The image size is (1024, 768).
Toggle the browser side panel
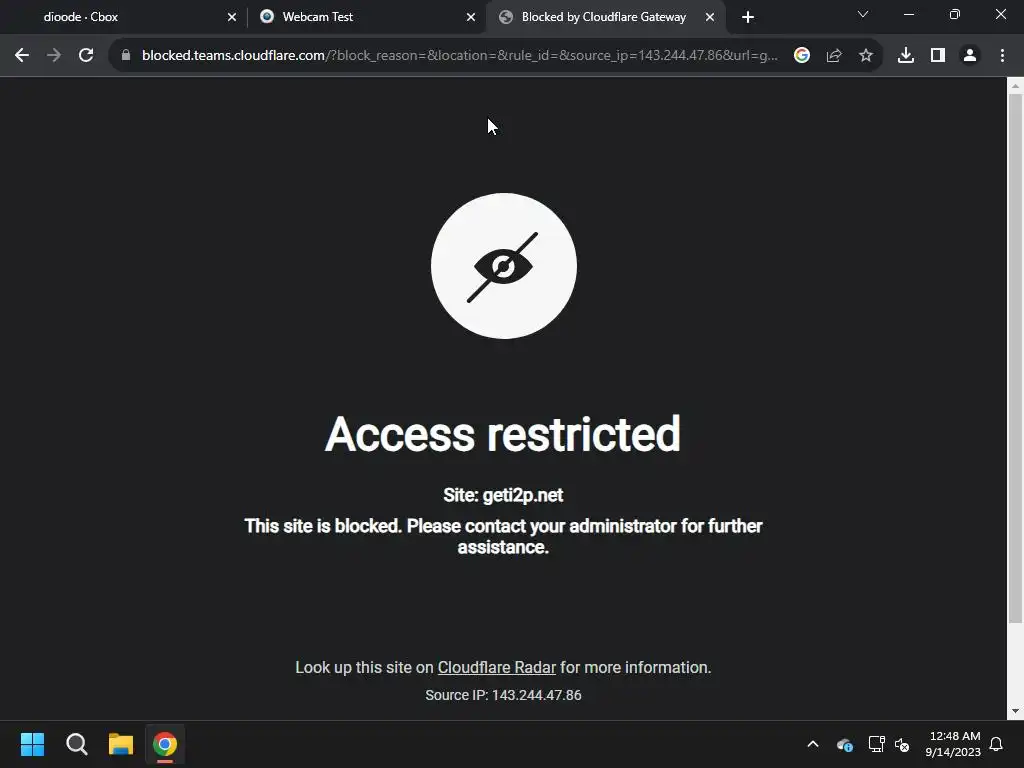point(938,56)
